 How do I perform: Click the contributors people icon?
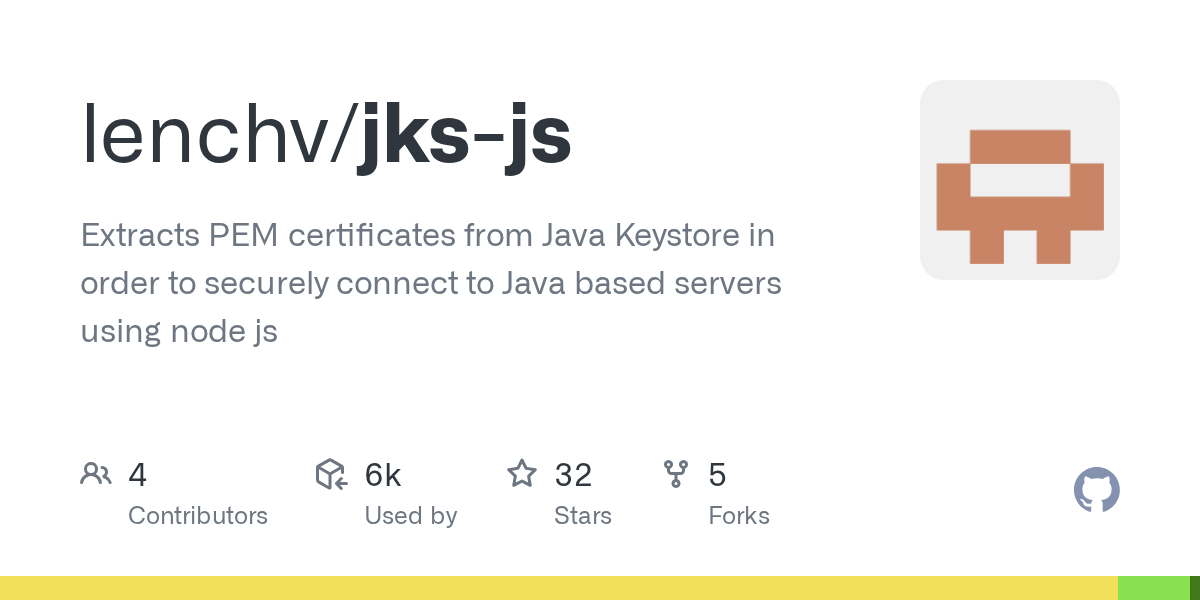tap(96, 474)
